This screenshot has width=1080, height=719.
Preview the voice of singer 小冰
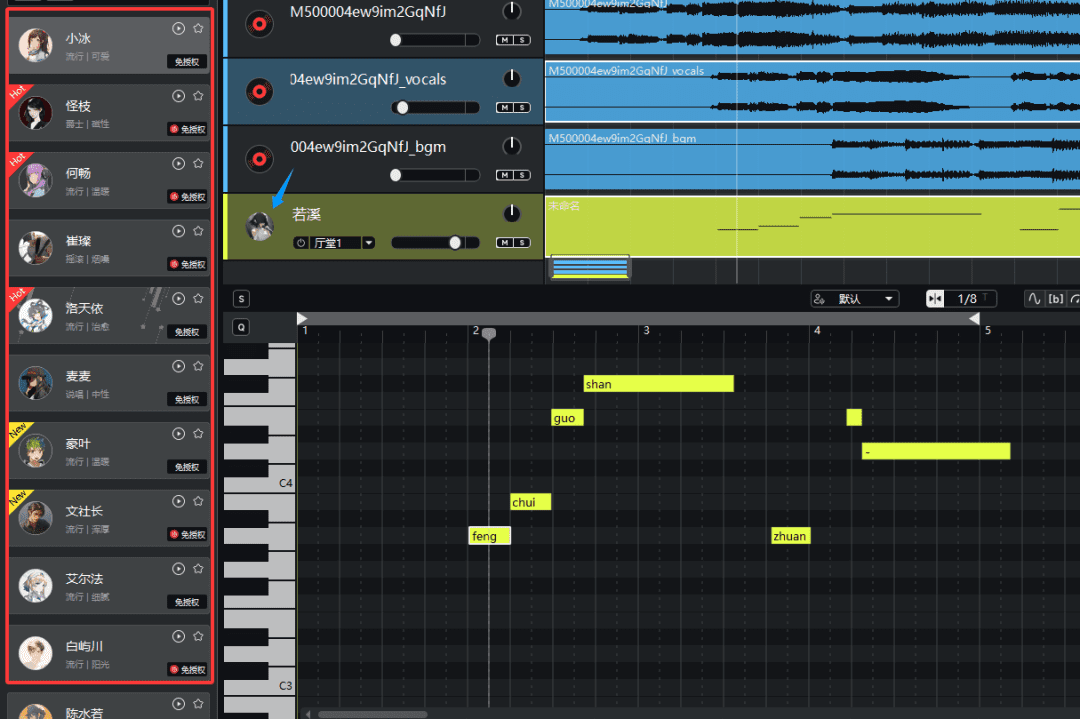click(x=178, y=28)
